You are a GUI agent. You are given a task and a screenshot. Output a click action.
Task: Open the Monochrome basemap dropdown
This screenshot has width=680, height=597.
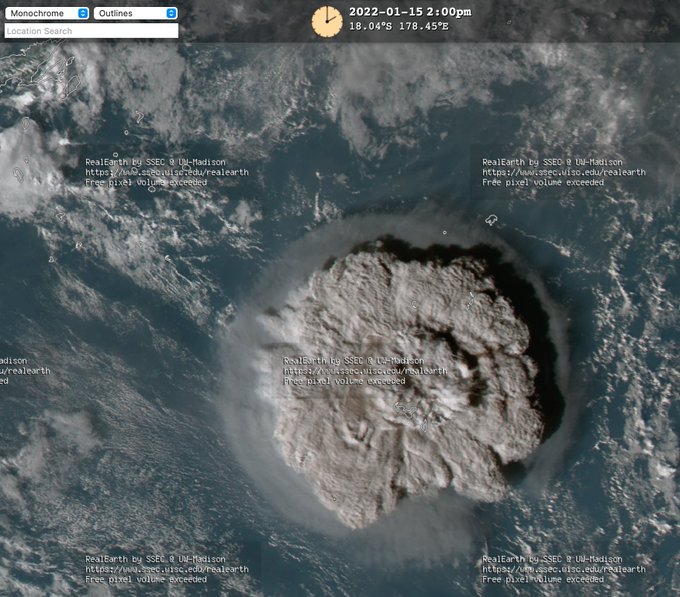tap(47, 13)
